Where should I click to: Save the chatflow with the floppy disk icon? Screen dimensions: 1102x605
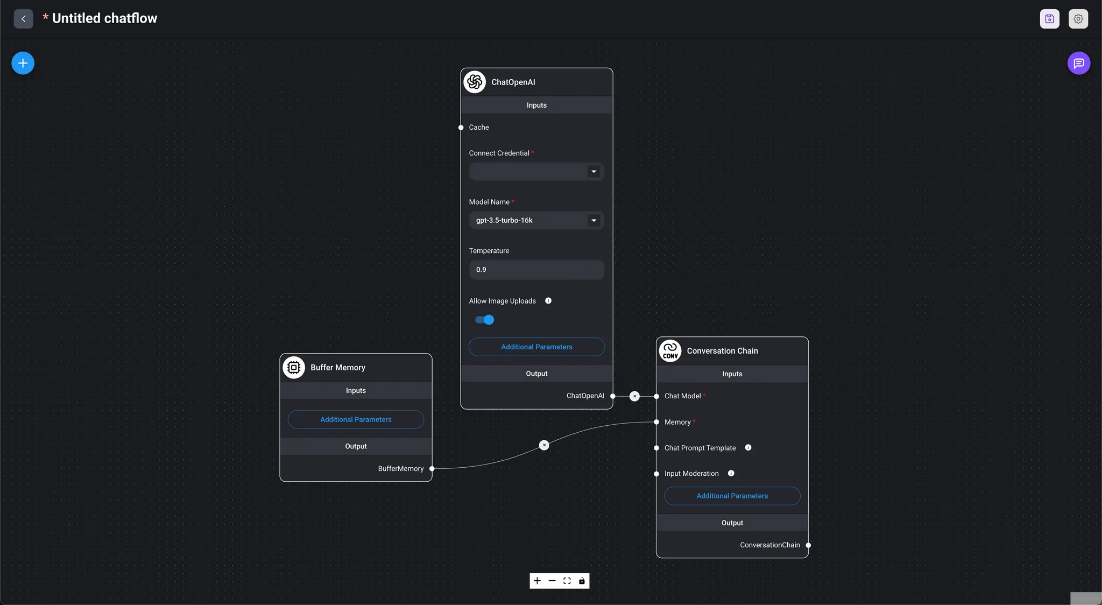[1049, 19]
